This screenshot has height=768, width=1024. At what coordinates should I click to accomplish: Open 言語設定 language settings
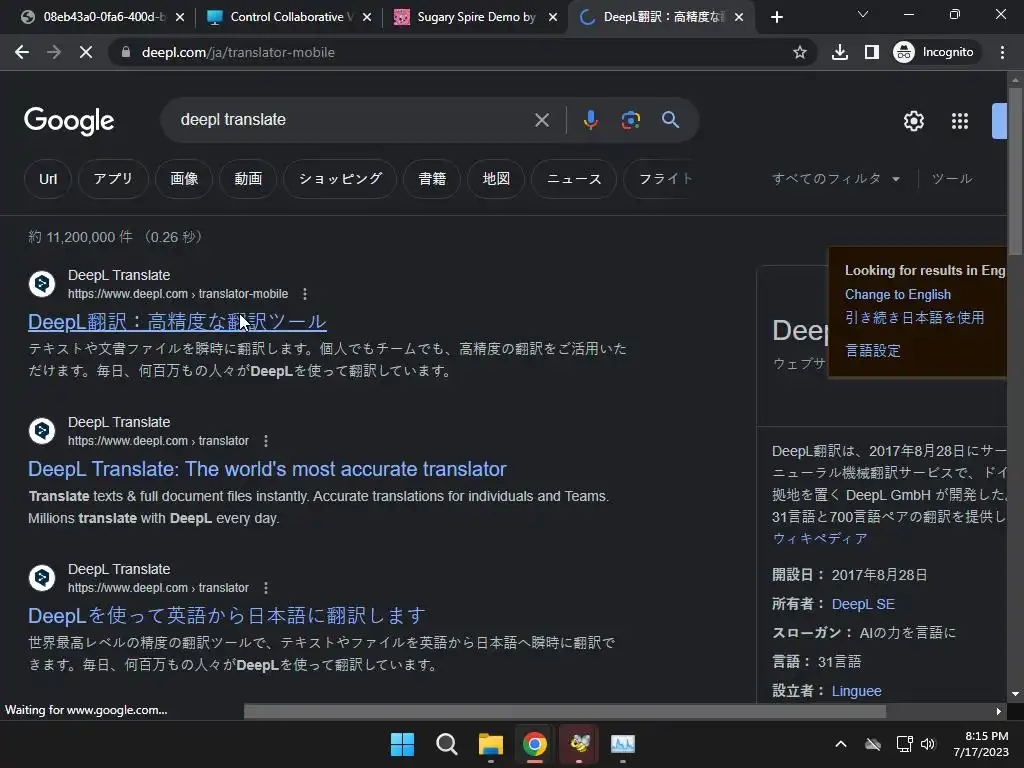872,351
